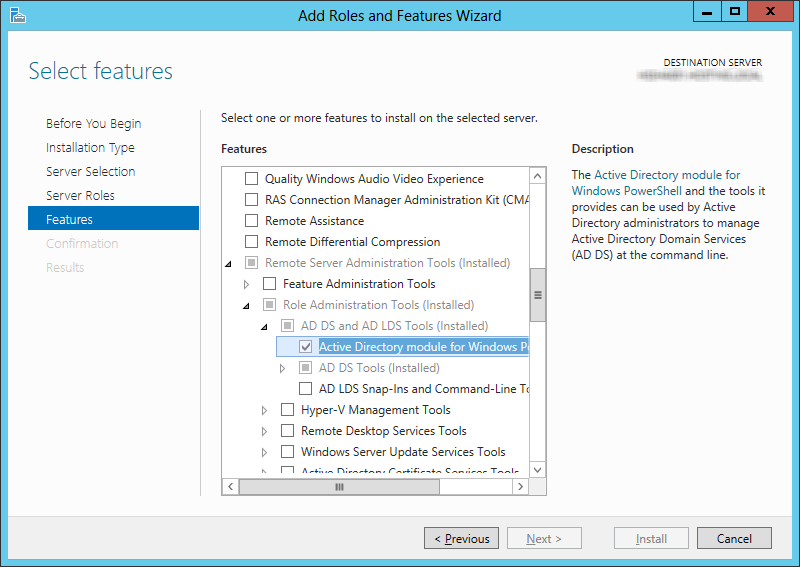800x567 pixels.
Task: Open Active Directory module for Windows PowerShell link
Action: tap(656, 183)
